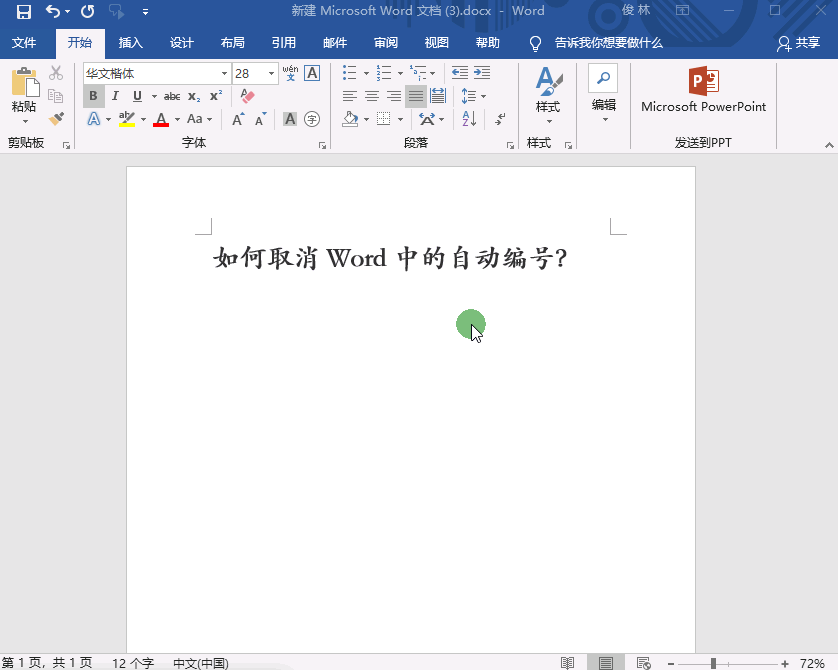Viewport: 838px width, 670px height.
Task: Toggle Bold formatting
Action: point(93,96)
